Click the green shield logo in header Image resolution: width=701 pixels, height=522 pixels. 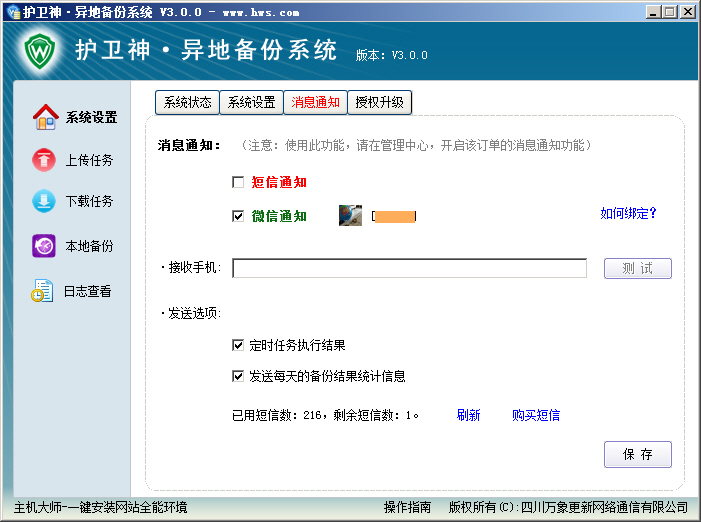click(x=39, y=49)
